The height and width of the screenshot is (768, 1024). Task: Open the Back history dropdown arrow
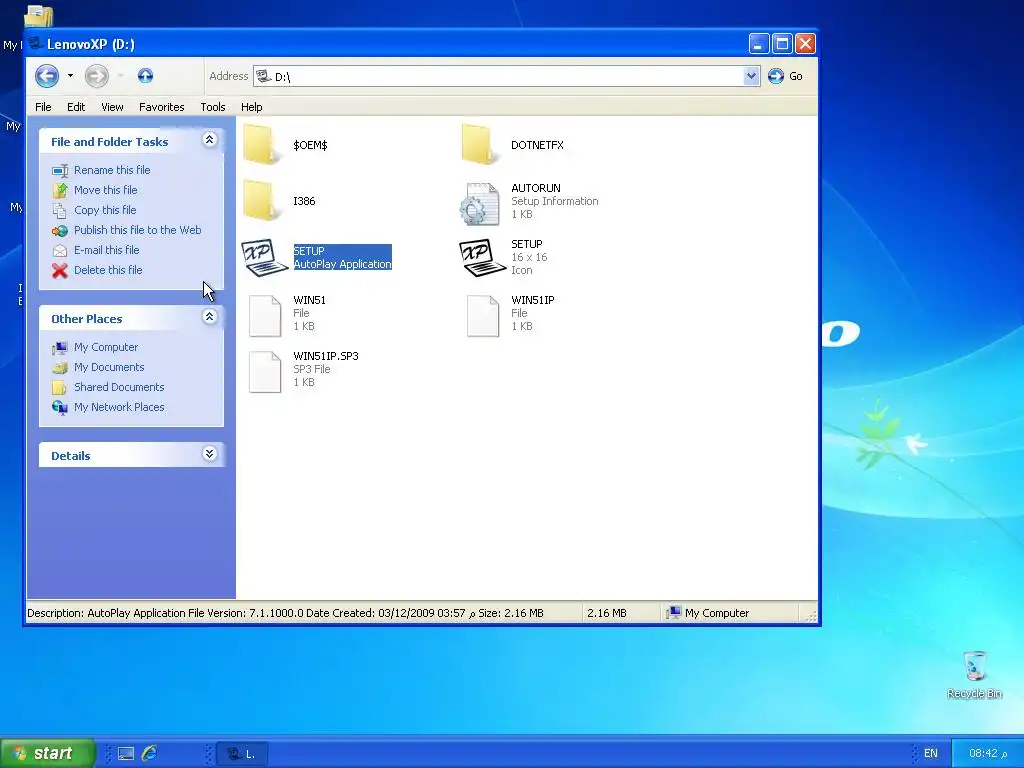70,76
